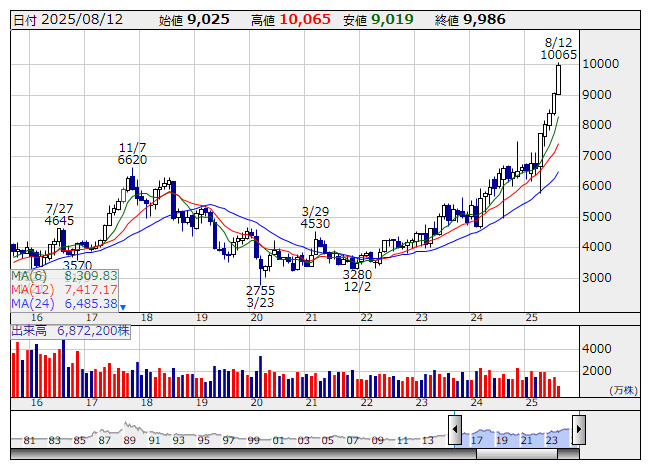Click year 89 in overview timeline
This screenshot has height=470, width=653.
point(129,440)
